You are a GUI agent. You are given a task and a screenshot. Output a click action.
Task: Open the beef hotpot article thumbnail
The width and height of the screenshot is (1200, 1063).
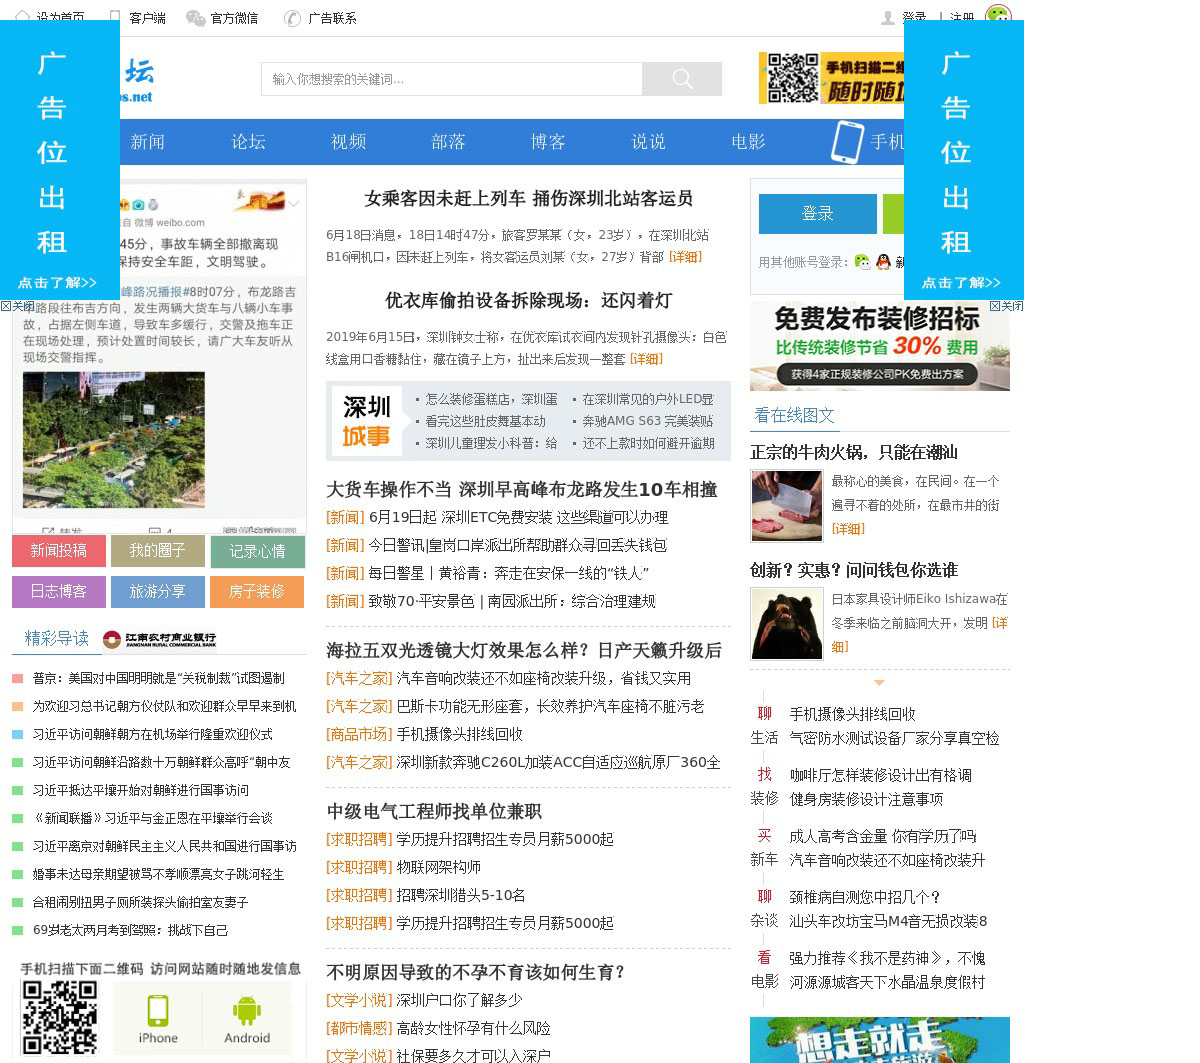(x=786, y=507)
